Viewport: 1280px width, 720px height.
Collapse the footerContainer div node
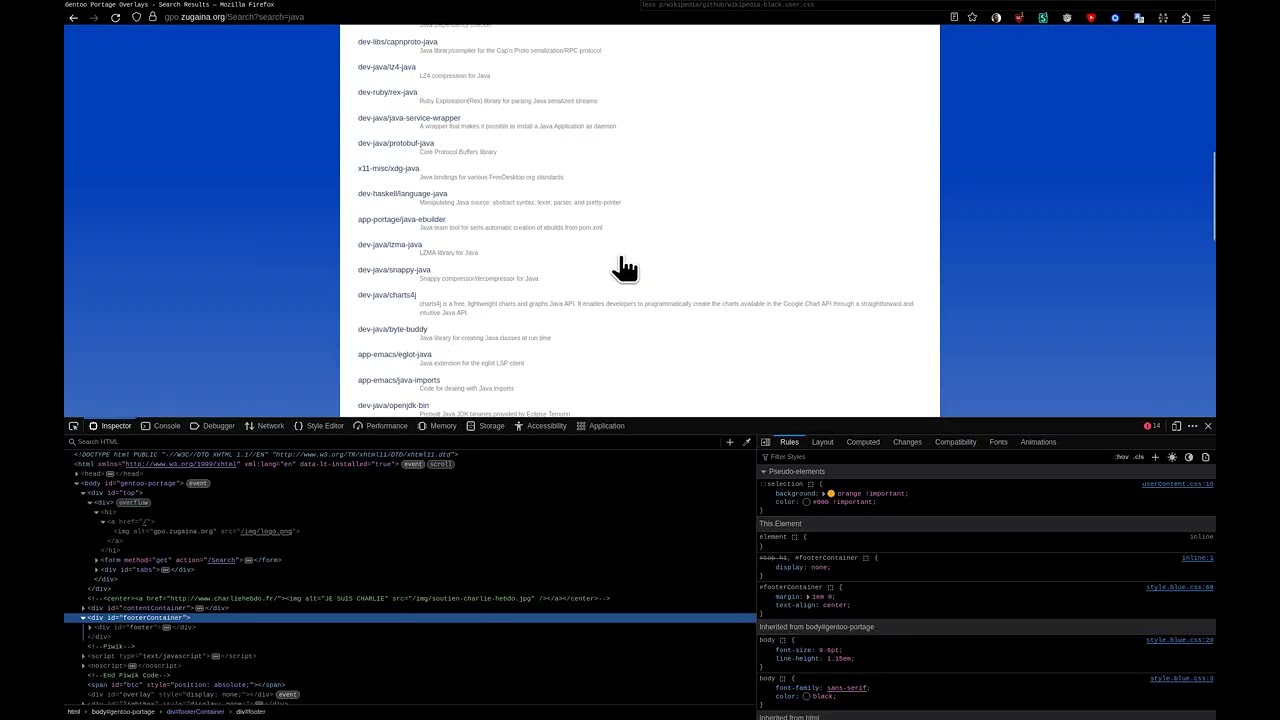point(84,618)
